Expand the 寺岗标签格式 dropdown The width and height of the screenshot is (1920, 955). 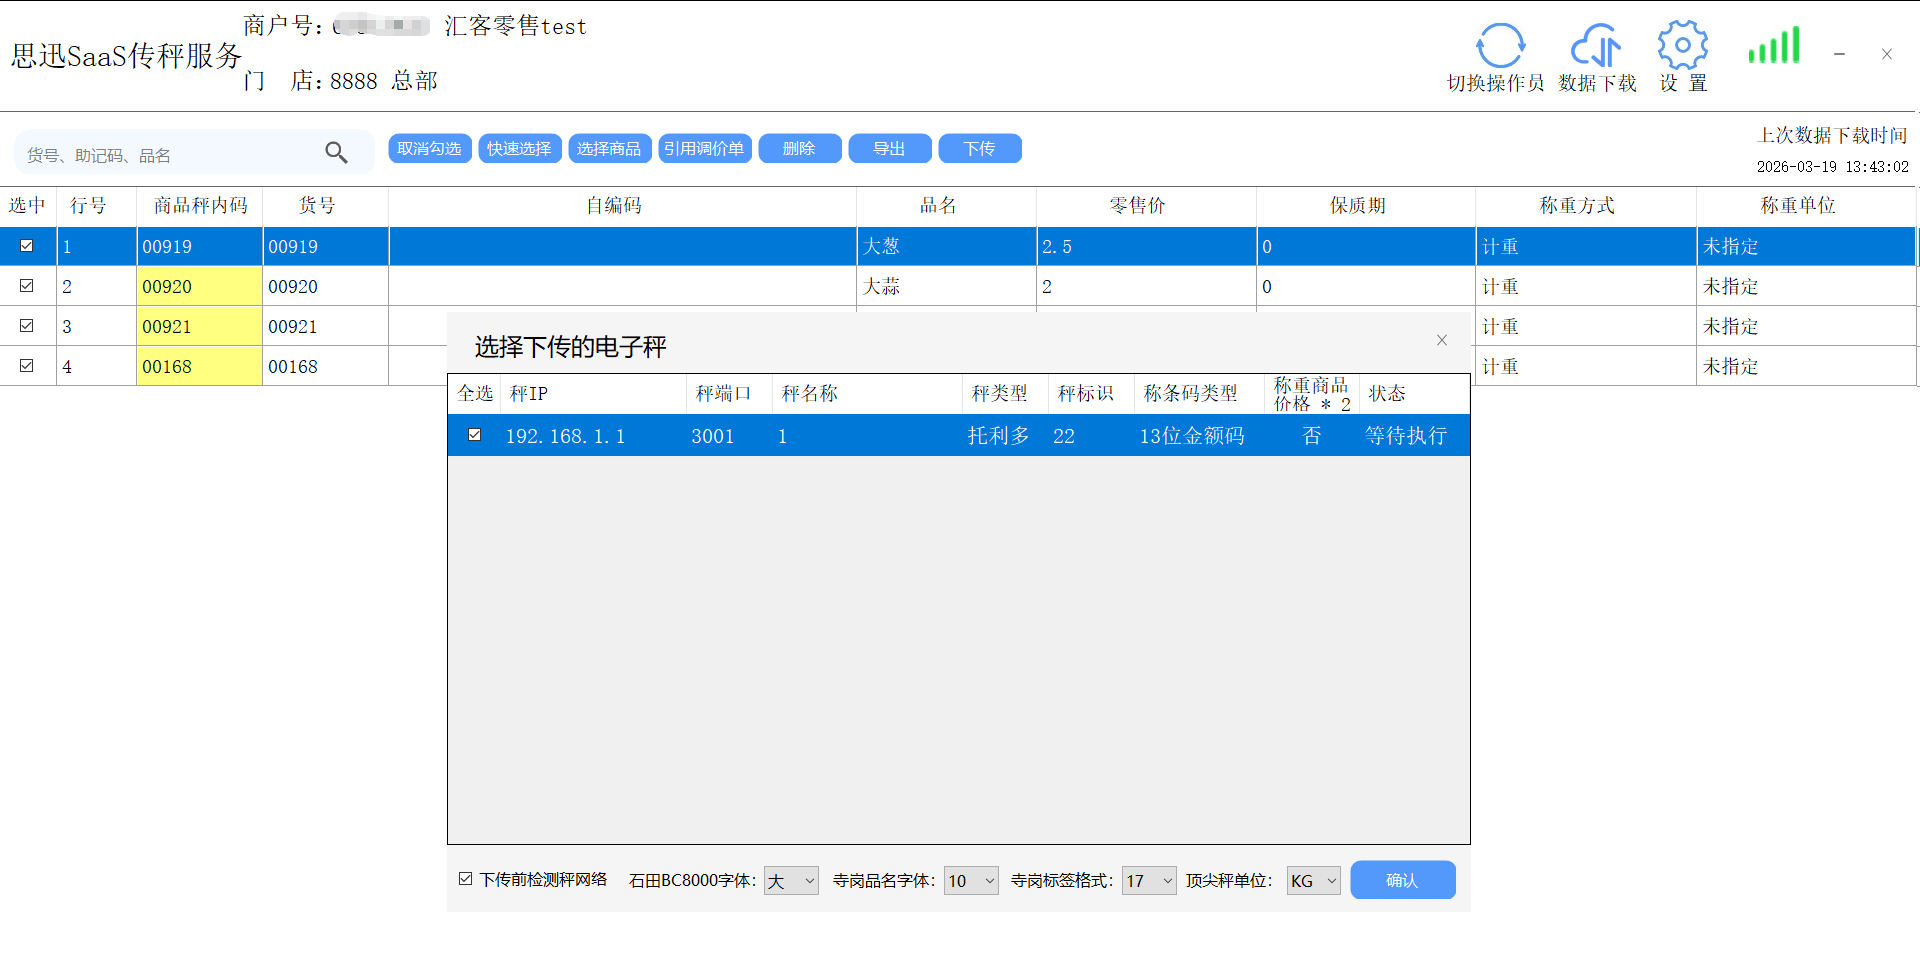point(1149,881)
